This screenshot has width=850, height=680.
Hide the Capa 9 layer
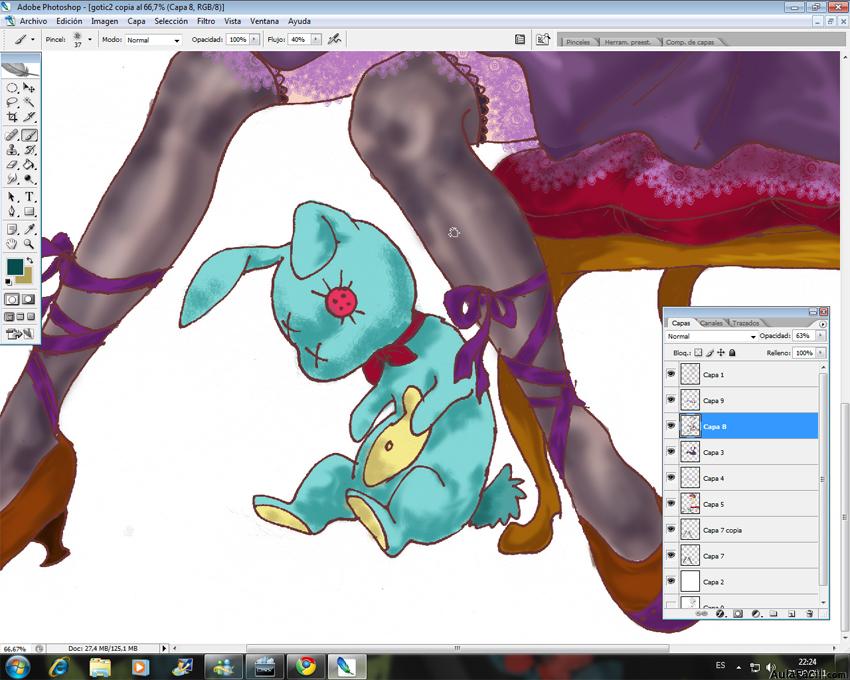[671, 400]
